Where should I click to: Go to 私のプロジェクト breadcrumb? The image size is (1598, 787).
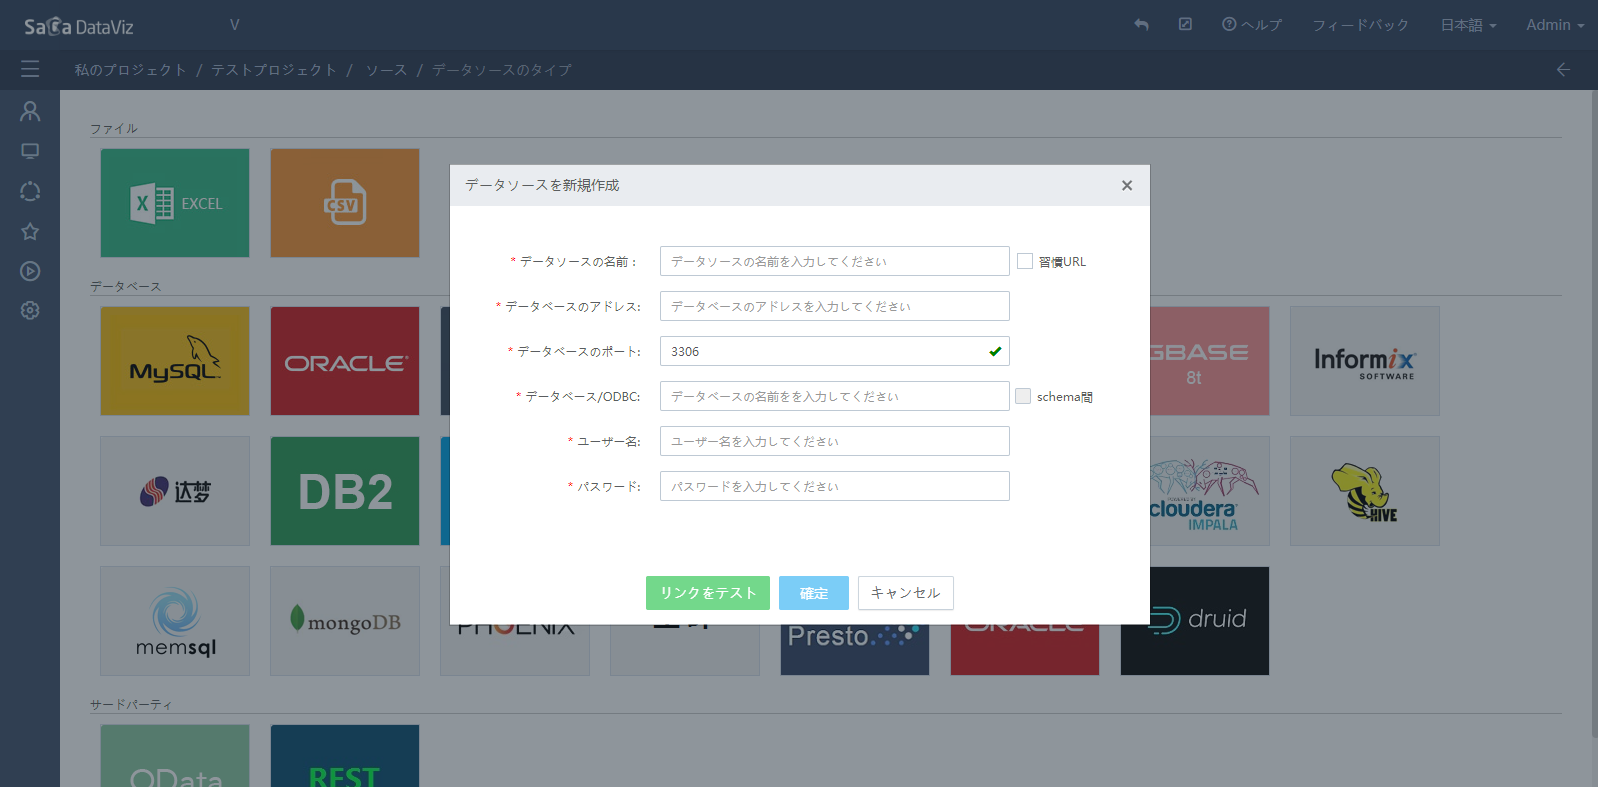[131, 69]
